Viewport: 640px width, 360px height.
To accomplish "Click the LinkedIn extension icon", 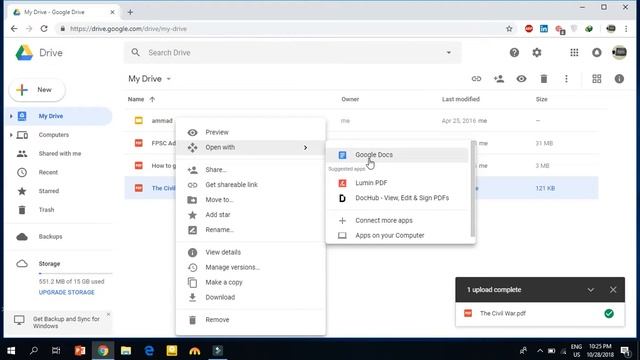I will (x=544, y=29).
